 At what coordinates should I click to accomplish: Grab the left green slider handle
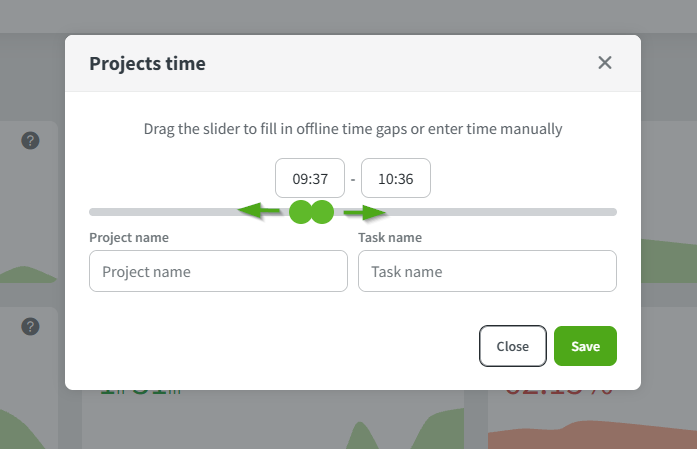(x=299, y=212)
